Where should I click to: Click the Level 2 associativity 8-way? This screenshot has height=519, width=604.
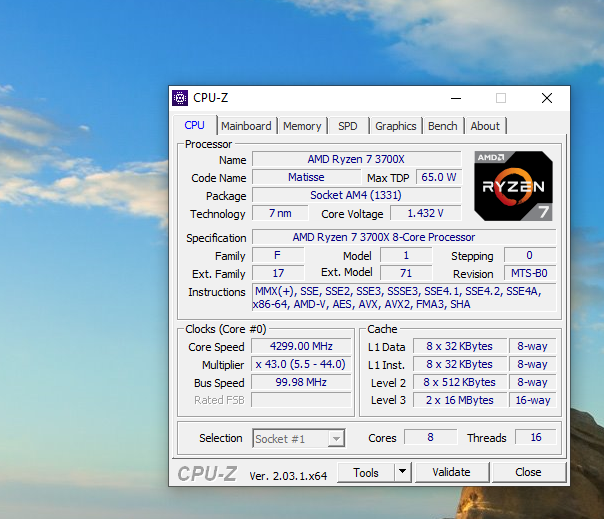(x=533, y=382)
